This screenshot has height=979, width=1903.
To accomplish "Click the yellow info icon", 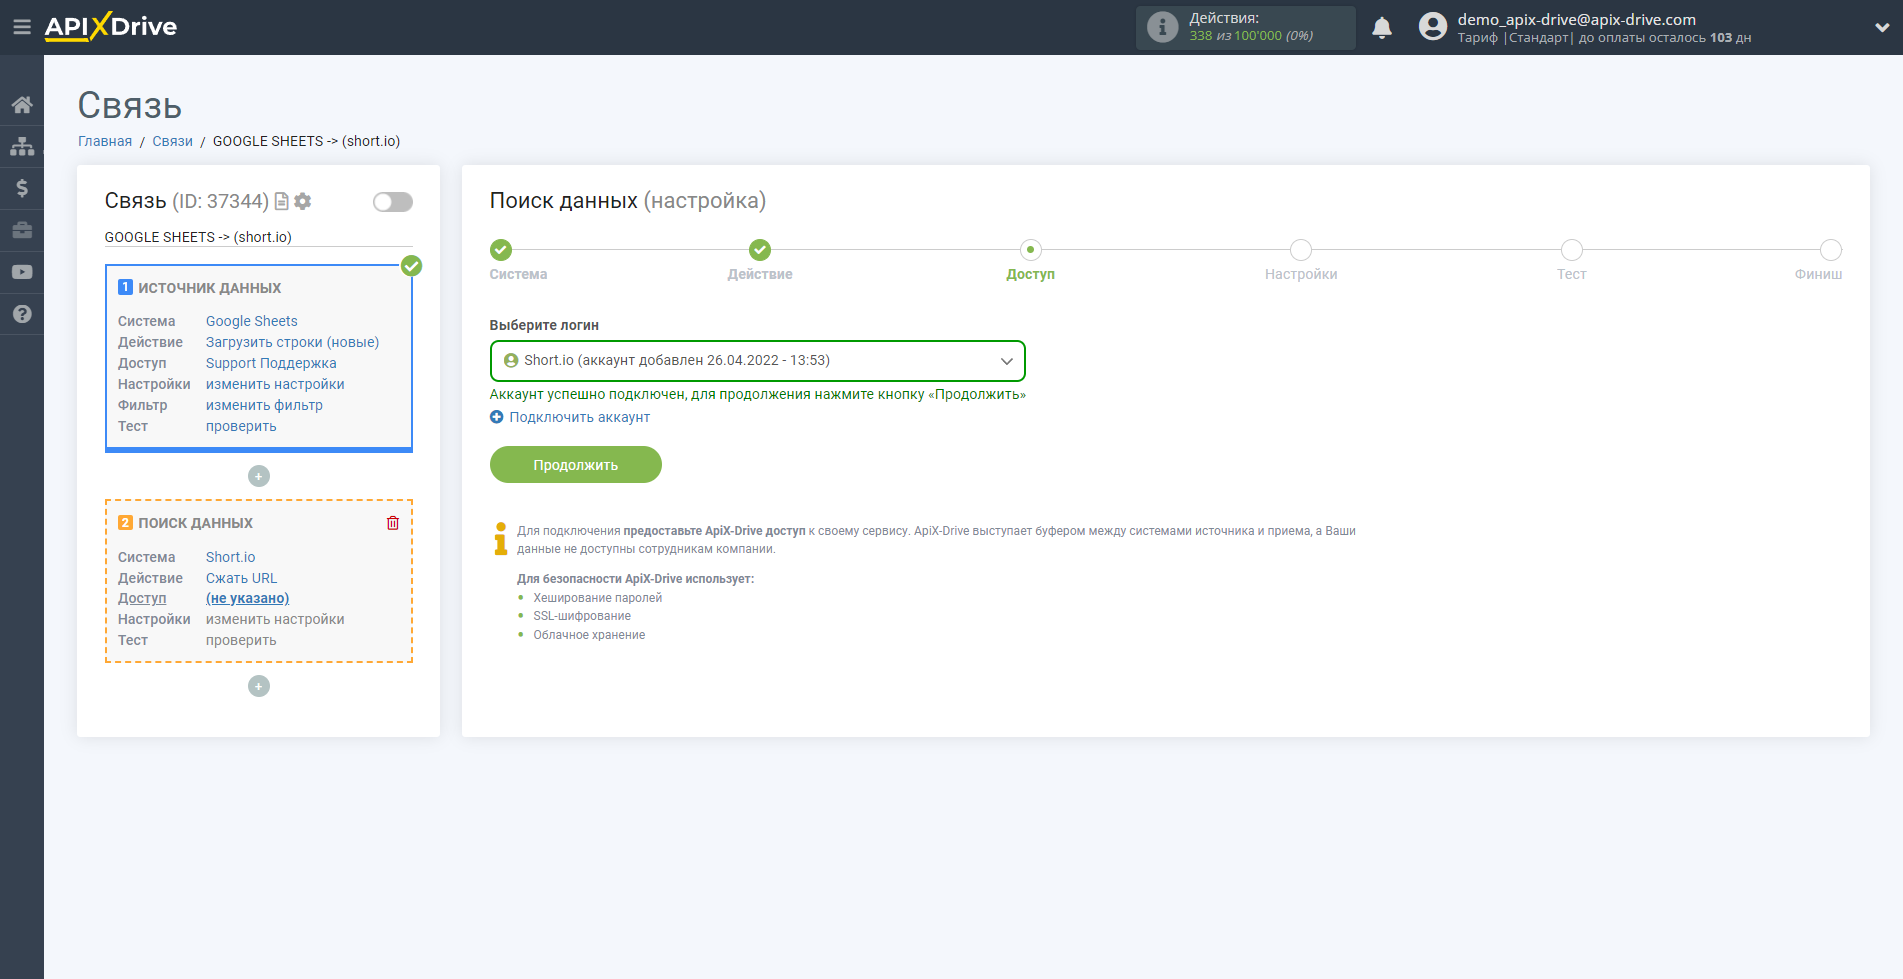I will point(500,538).
